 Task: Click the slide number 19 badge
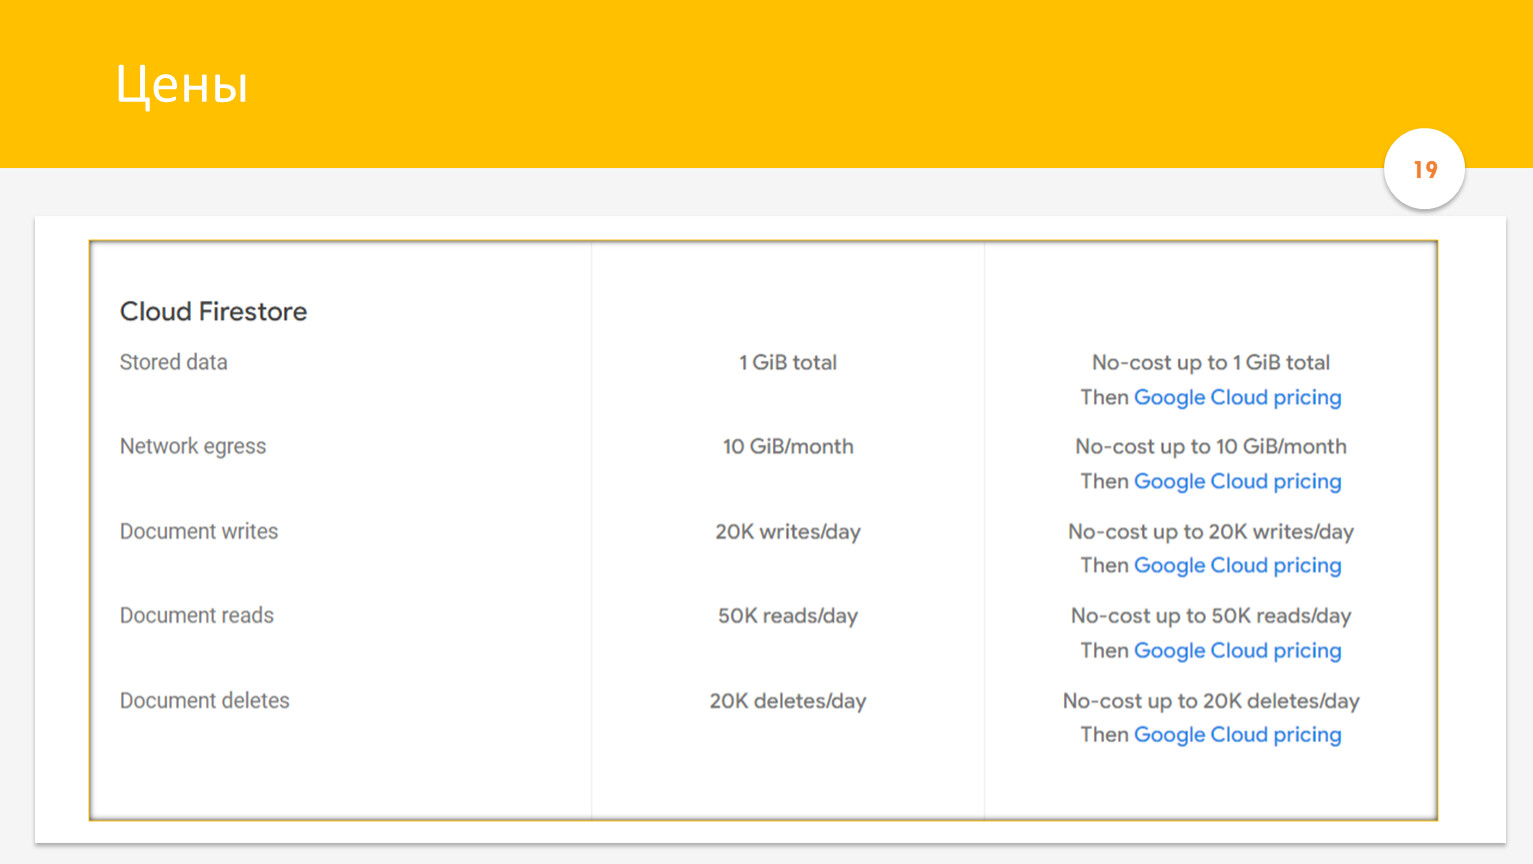[1425, 169]
